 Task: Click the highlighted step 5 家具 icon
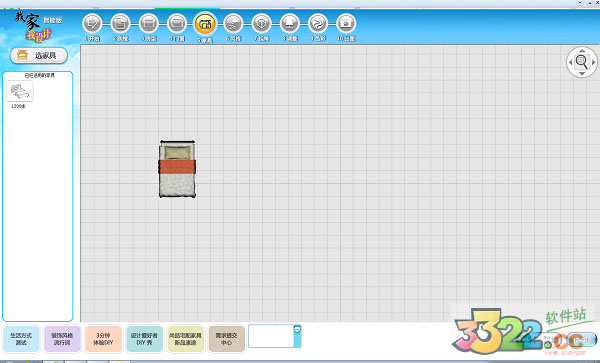pyautogui.click(x=205, y=24)
